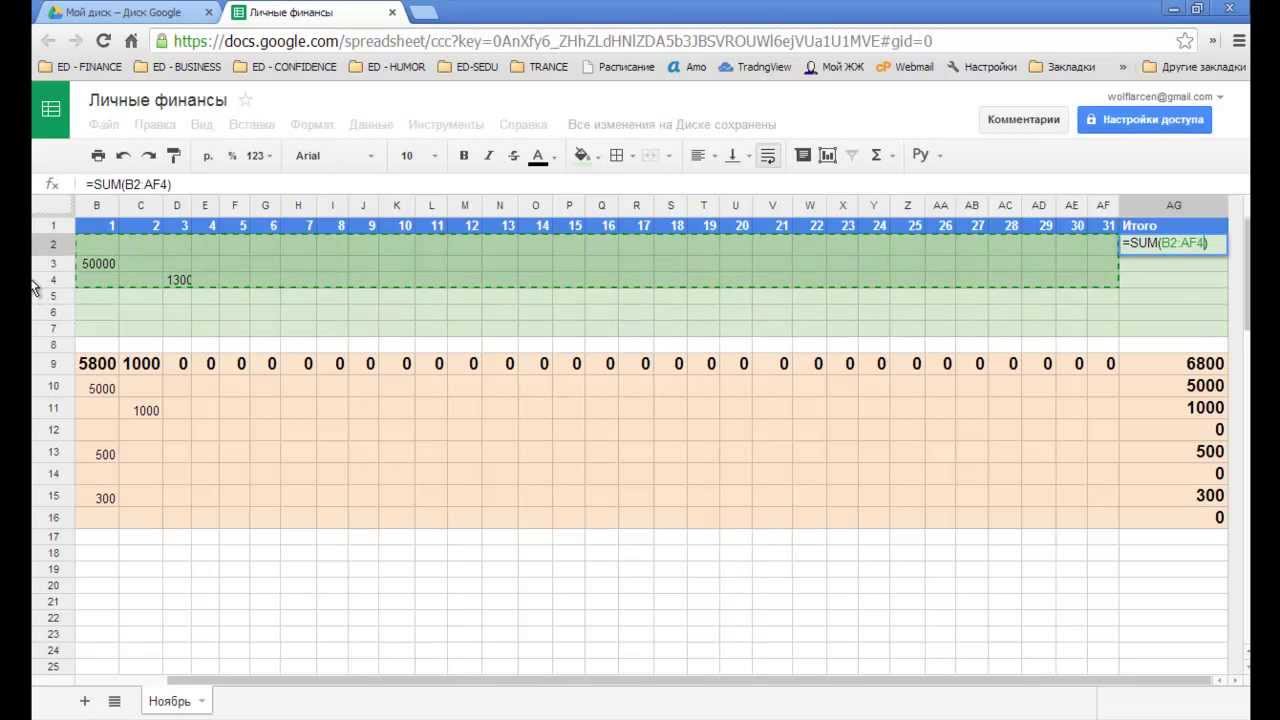Open the Справка menu
Image resolution: width=1280 pixels, height=720 pixels.
click(x=523, y=125)
